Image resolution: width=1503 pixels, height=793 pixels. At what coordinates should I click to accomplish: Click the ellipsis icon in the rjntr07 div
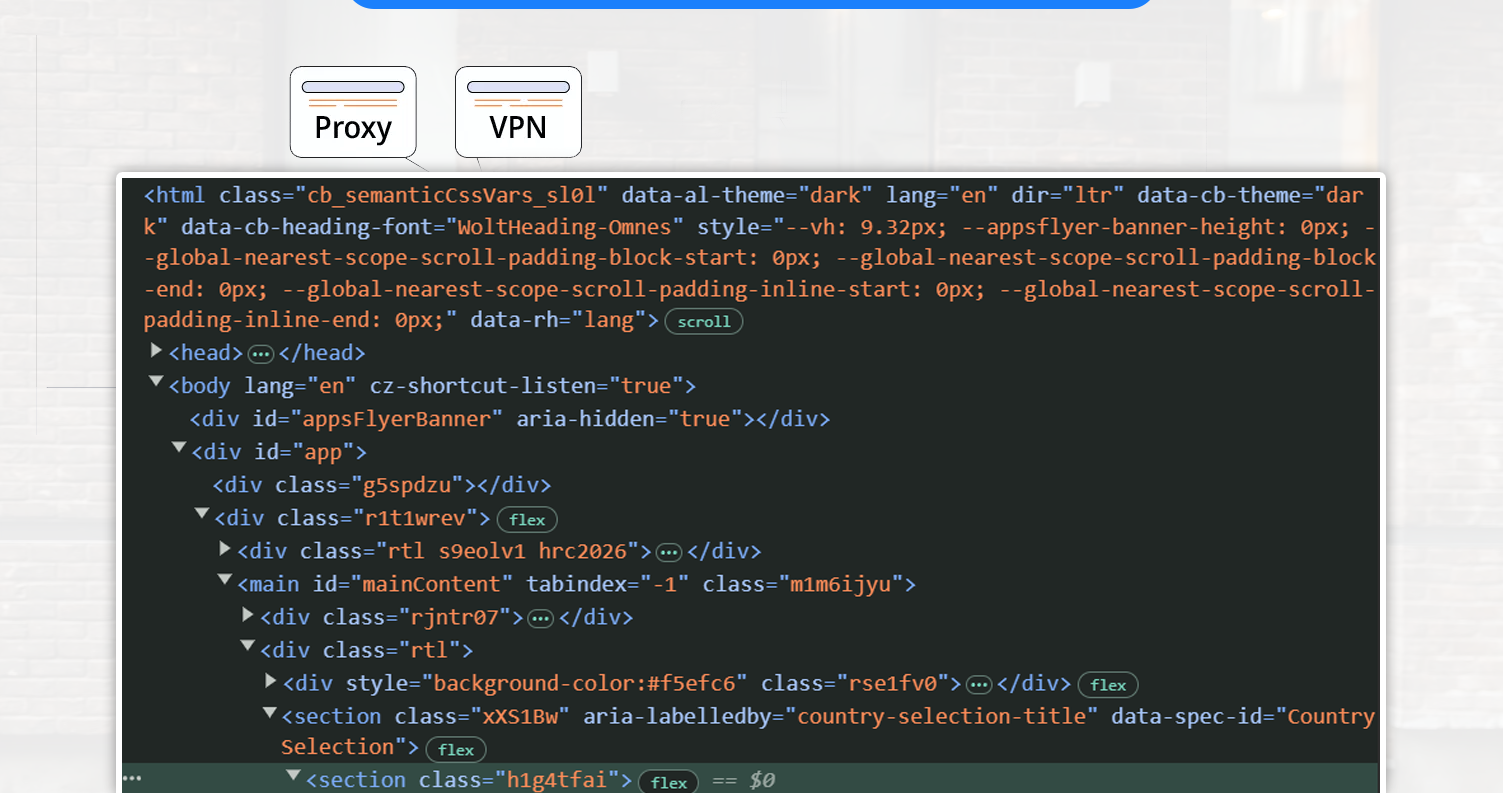(540, 618)
